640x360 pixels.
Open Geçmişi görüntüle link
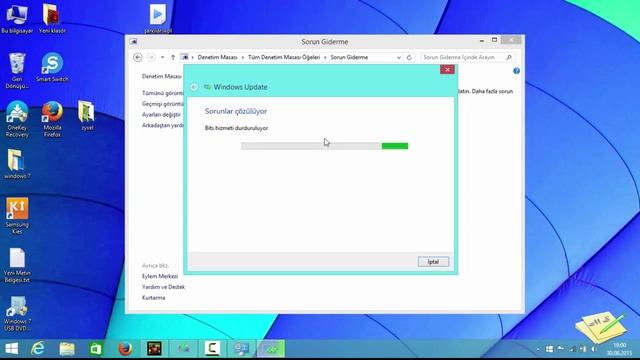coord(163,104)
